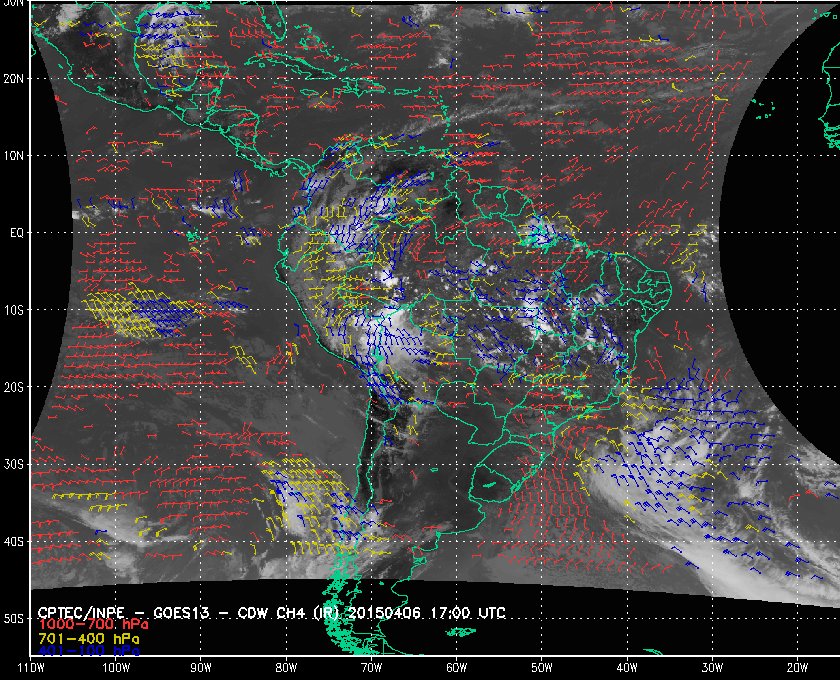Click the 20S latitude label

(x=13, y=387)
